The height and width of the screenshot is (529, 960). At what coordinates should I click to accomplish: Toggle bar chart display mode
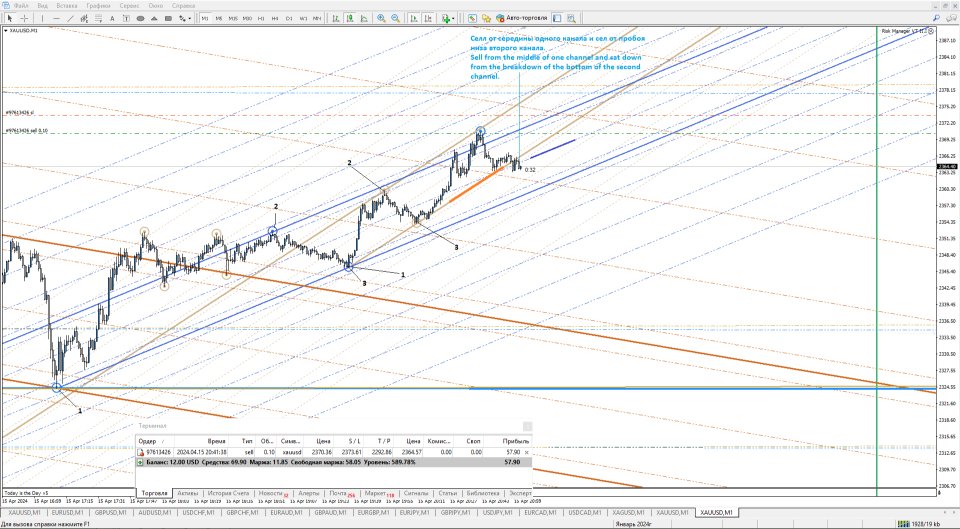click(x=335, y=18)
